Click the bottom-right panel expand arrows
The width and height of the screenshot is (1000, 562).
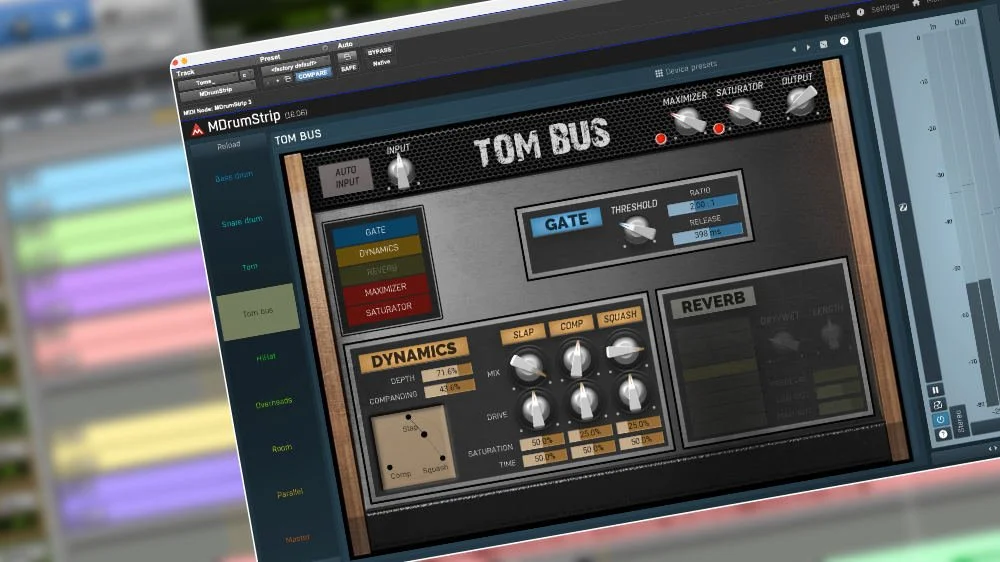[992, 449]
